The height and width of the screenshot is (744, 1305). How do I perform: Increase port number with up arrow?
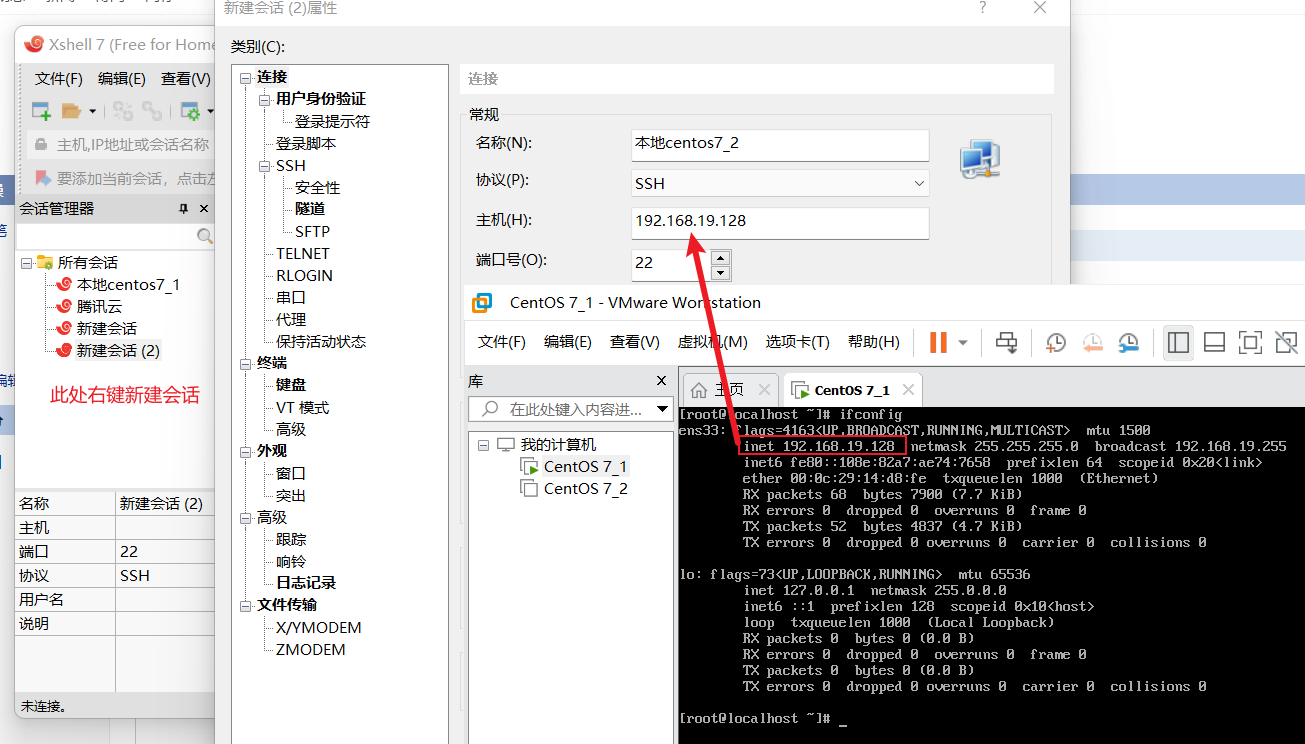tap(720, 258)
